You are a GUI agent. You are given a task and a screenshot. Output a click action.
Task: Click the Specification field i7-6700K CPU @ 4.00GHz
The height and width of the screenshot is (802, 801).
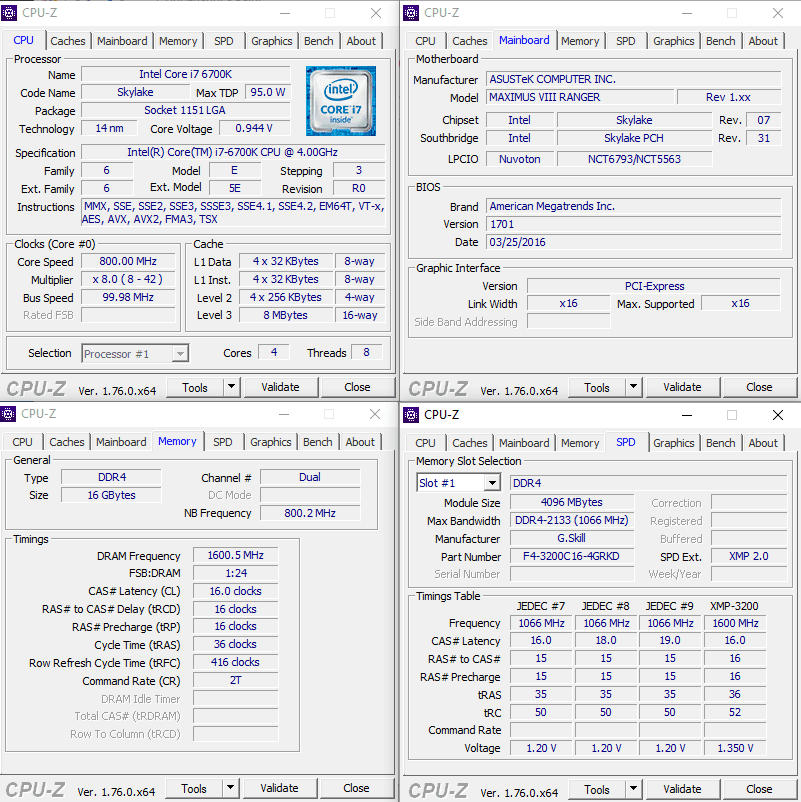(x=233, y=152)
